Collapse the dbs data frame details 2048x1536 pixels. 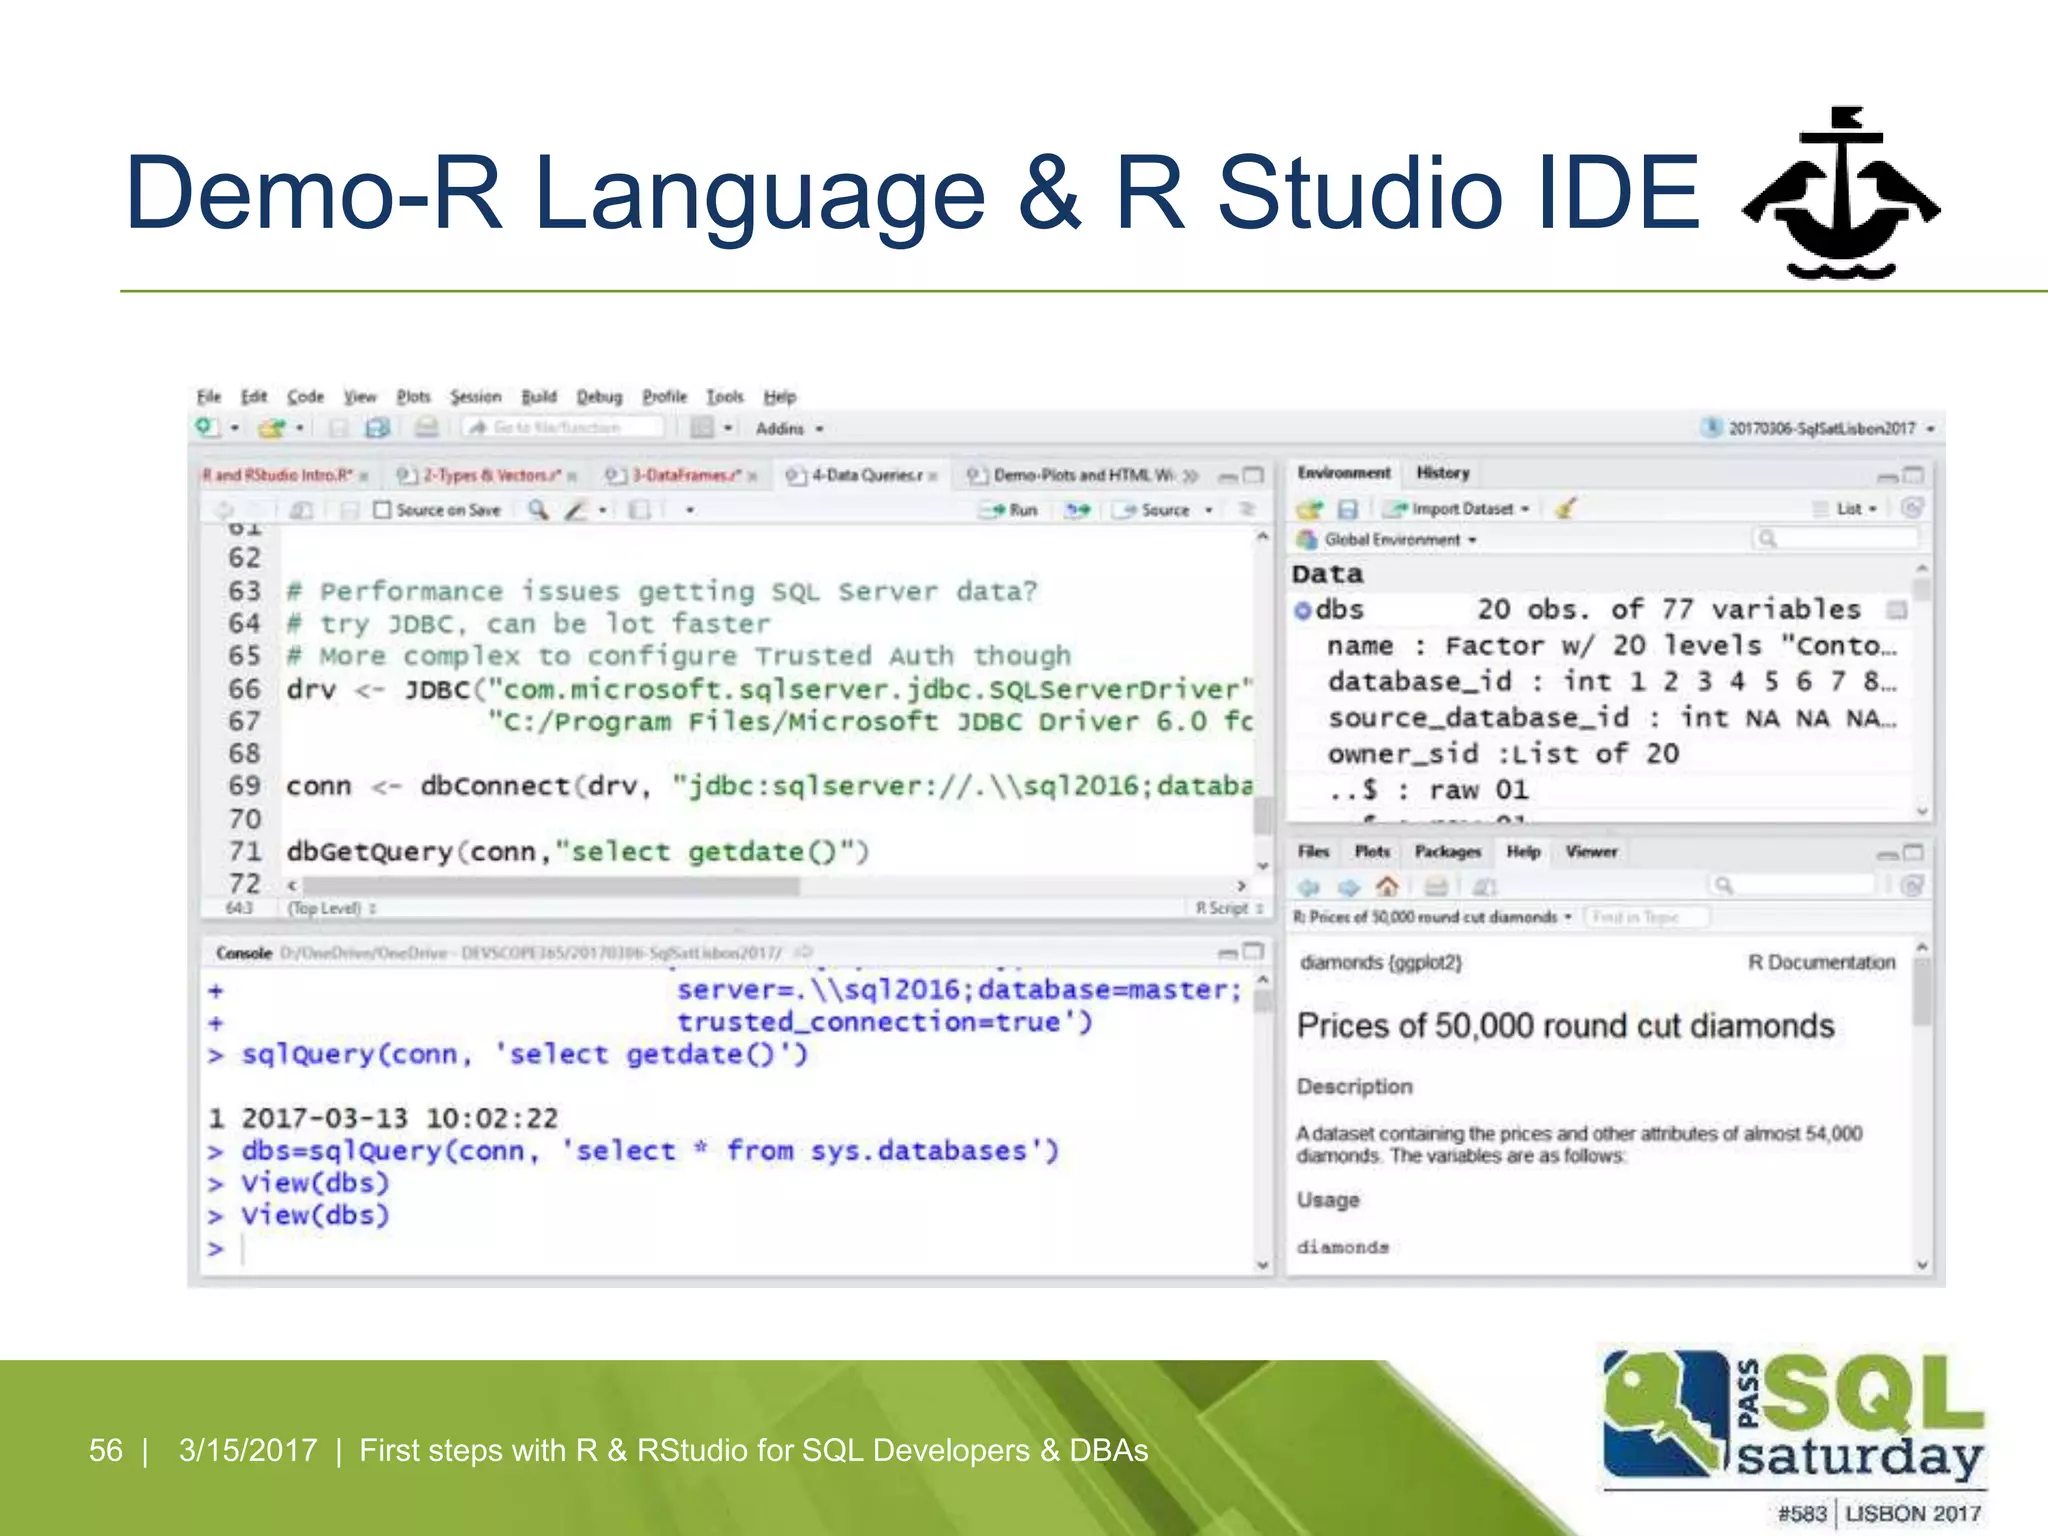pyautogui.click(x=1302, y=610)
